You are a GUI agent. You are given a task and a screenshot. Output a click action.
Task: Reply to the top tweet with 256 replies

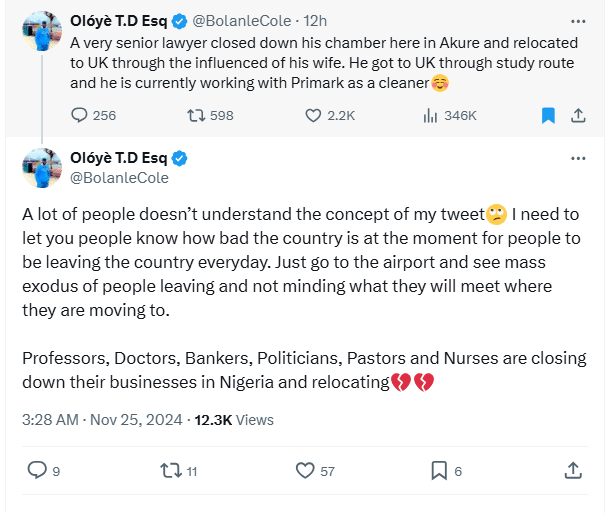tap(81, 116)
